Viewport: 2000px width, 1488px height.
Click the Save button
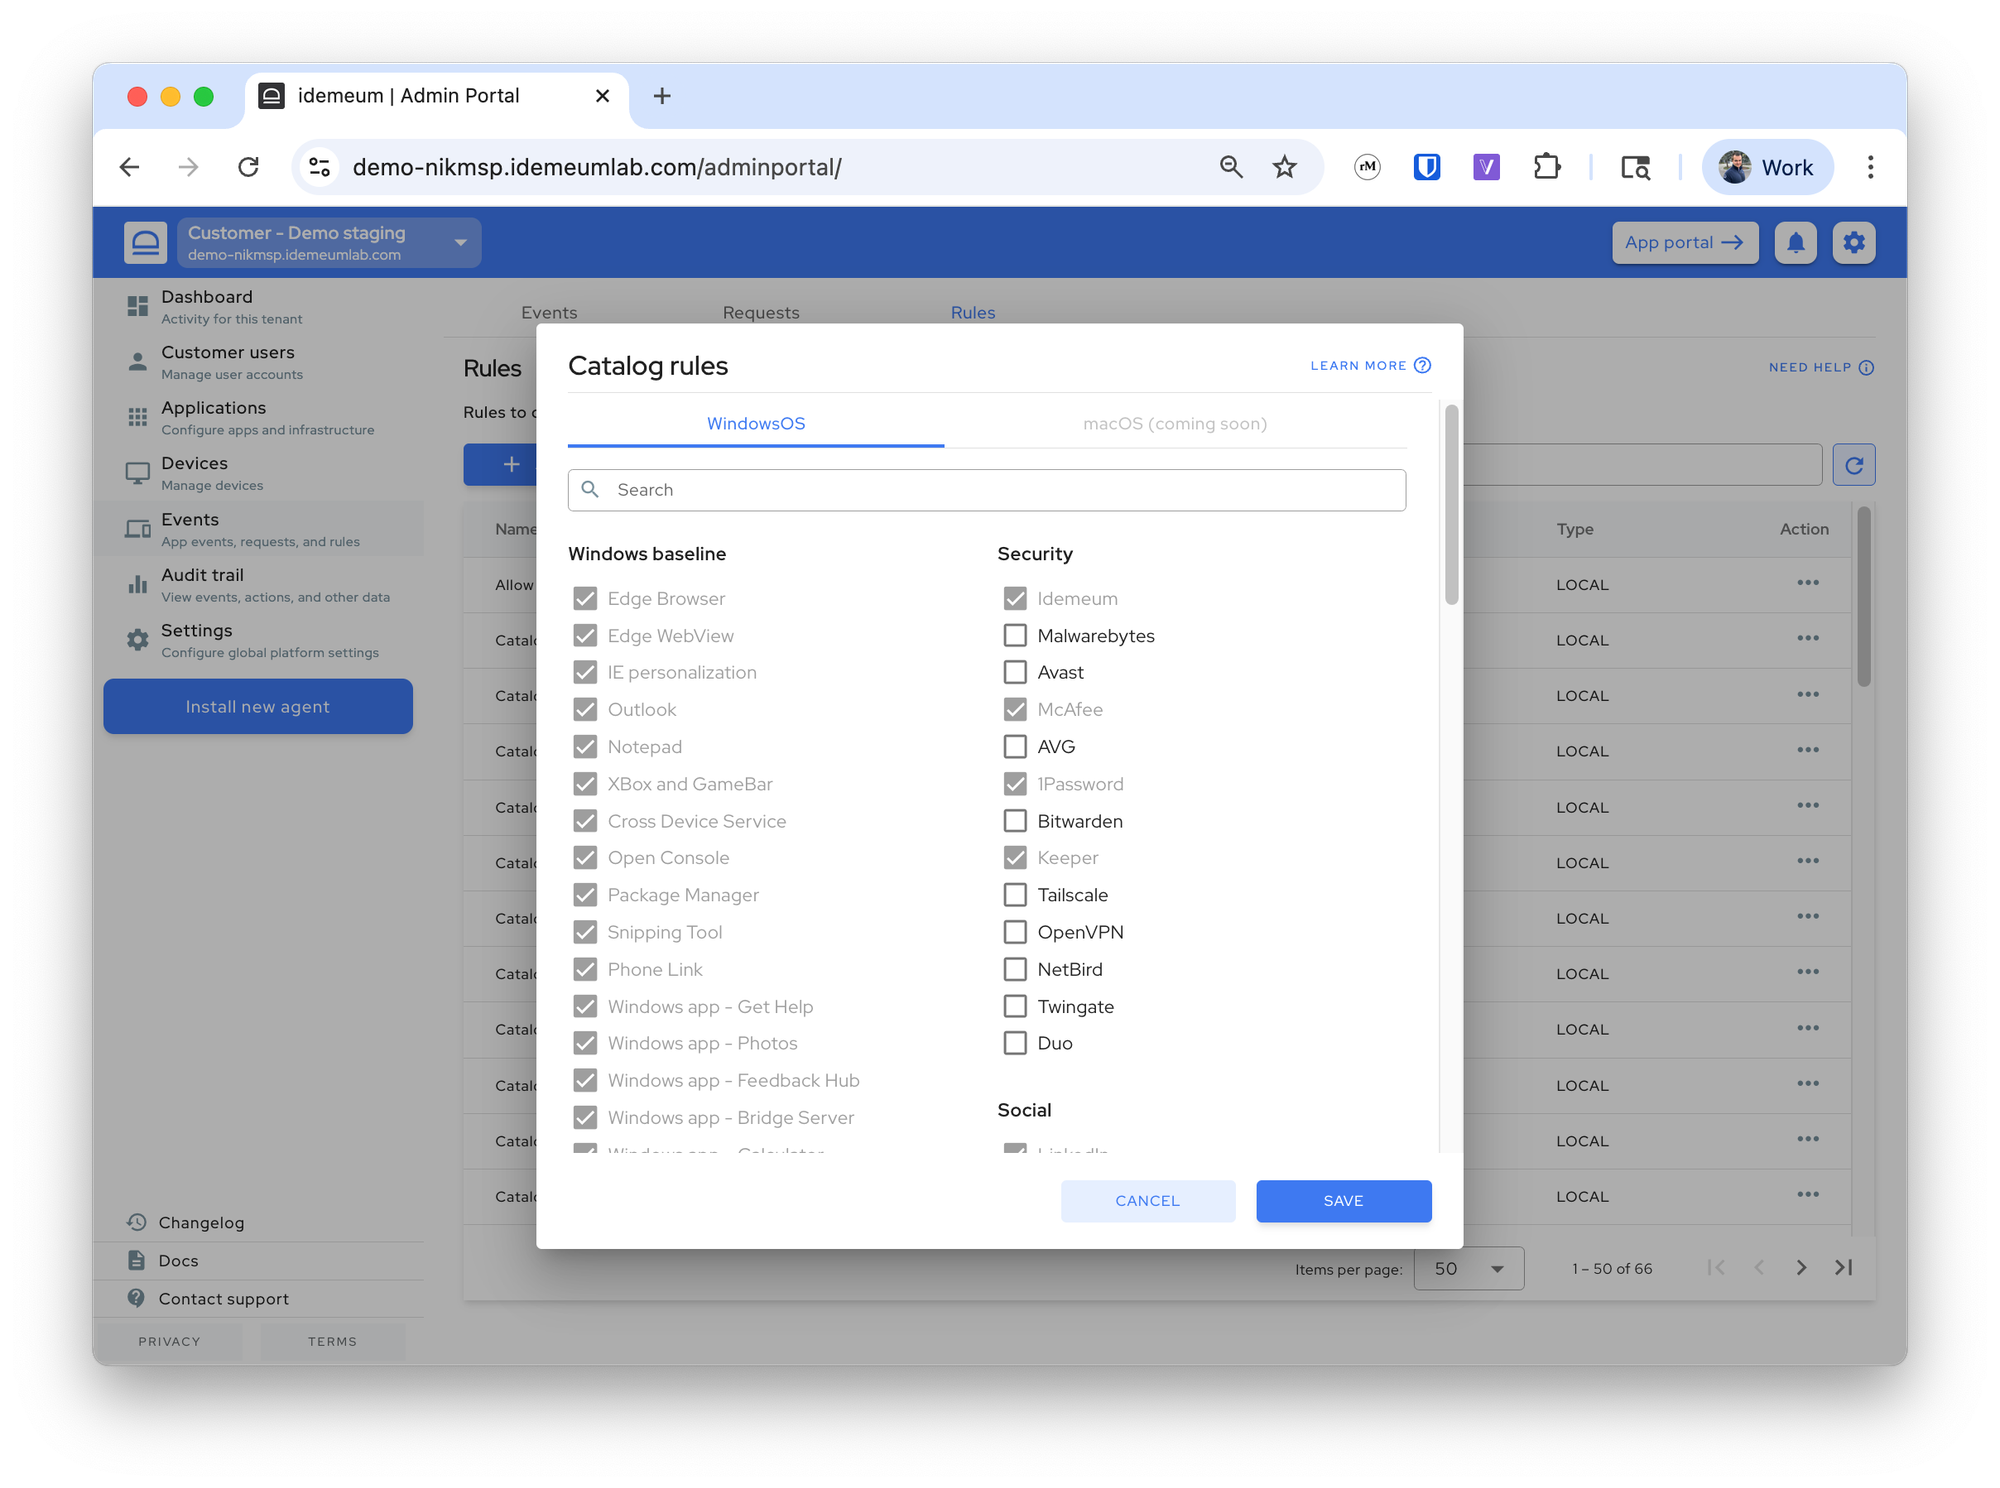click(1343, 1201)
